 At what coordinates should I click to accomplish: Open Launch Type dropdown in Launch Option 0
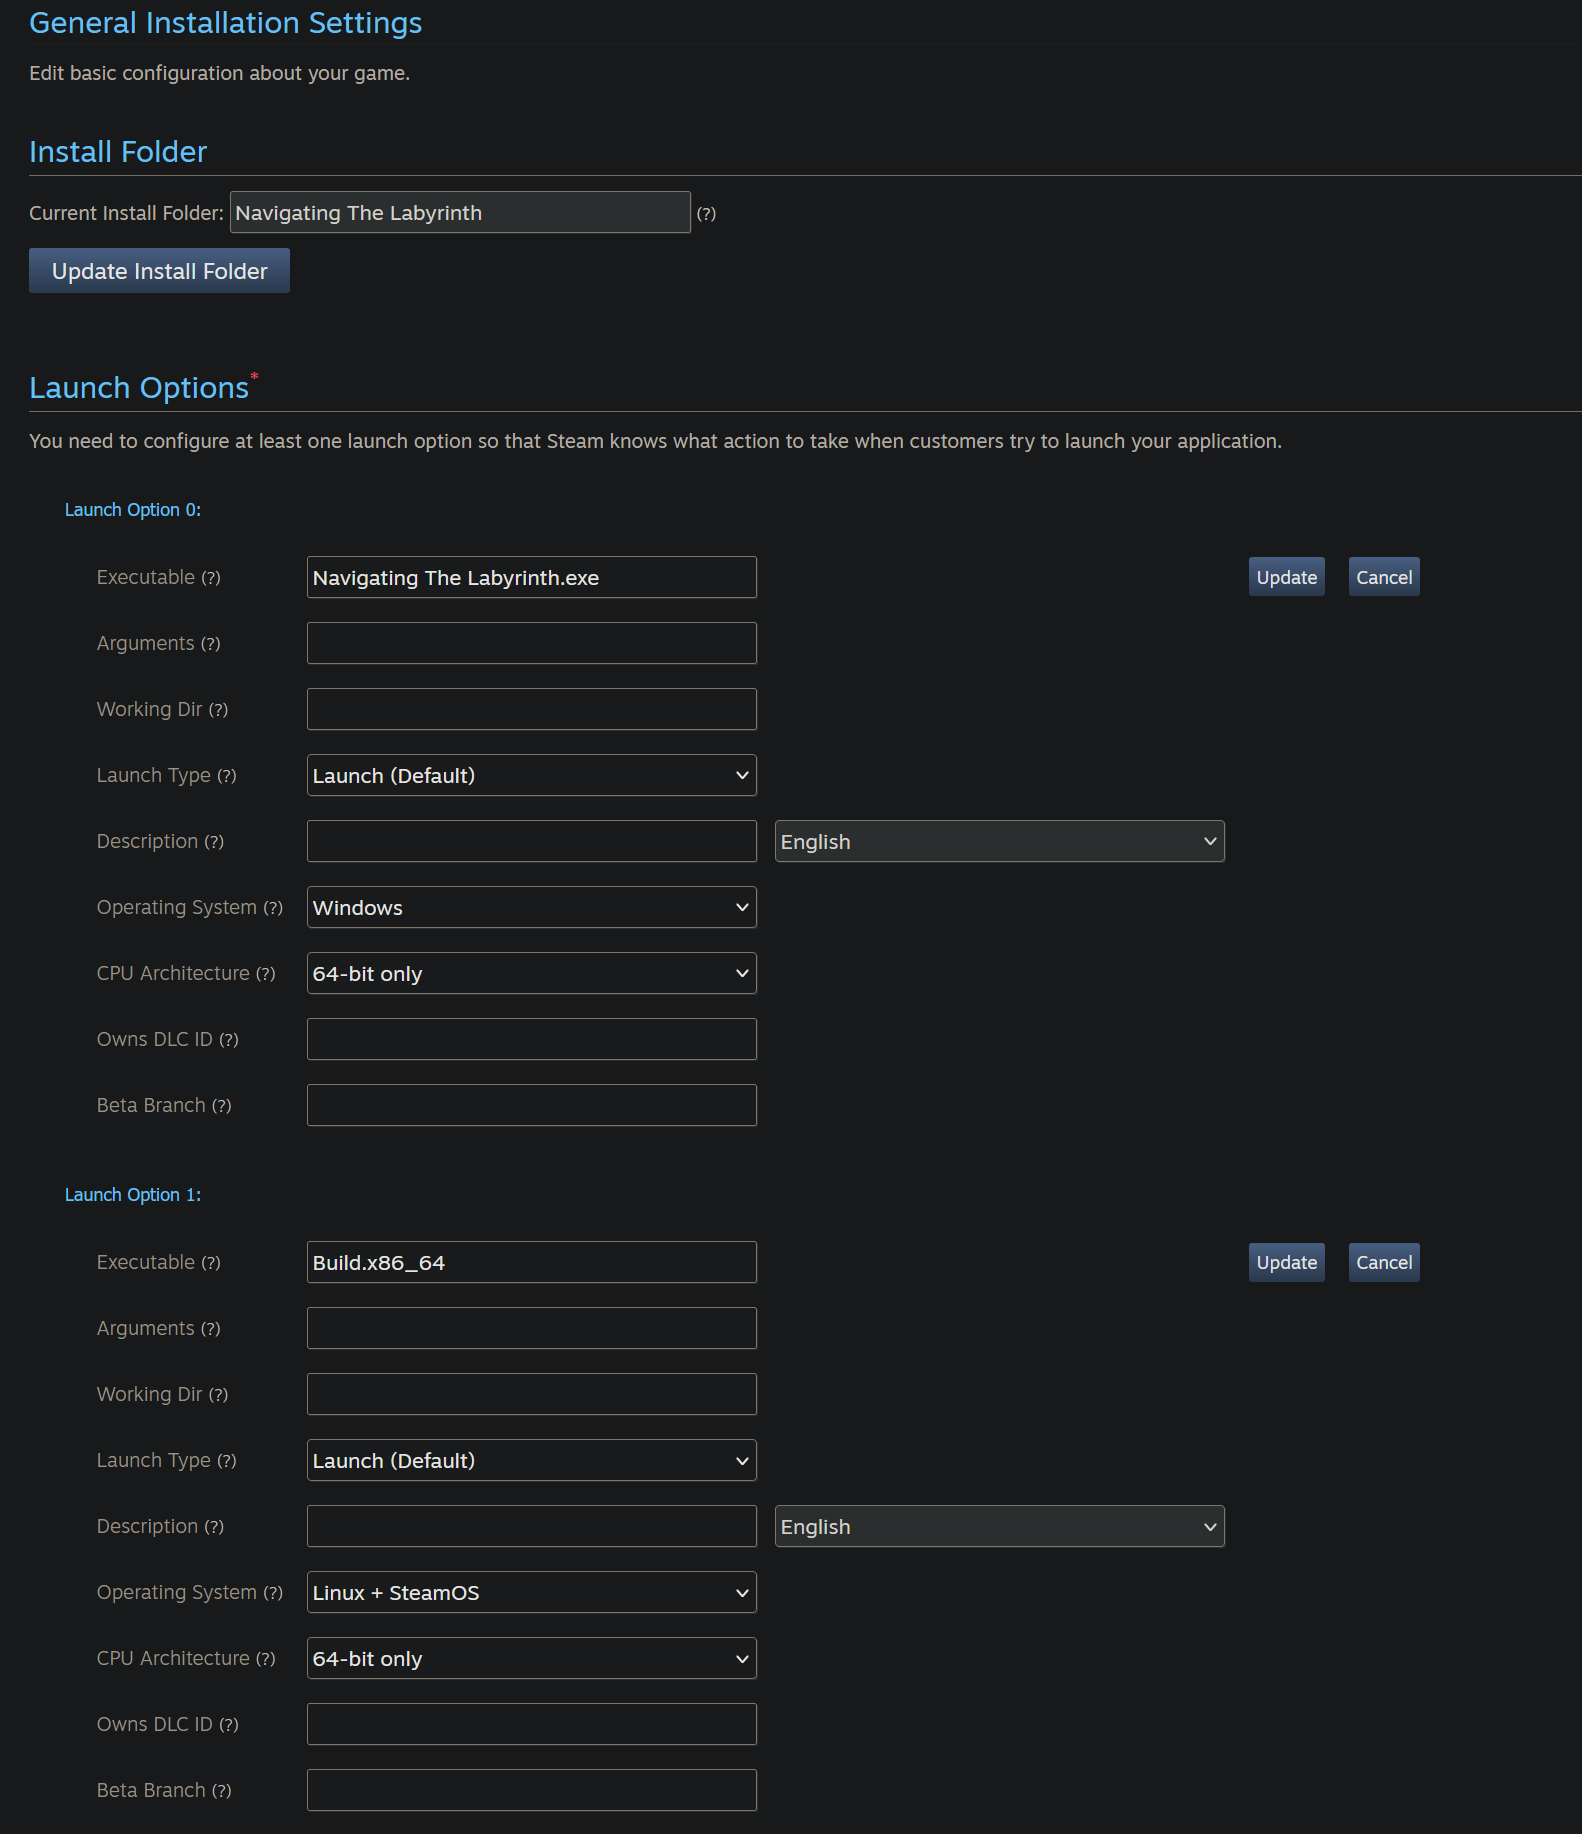531,776
